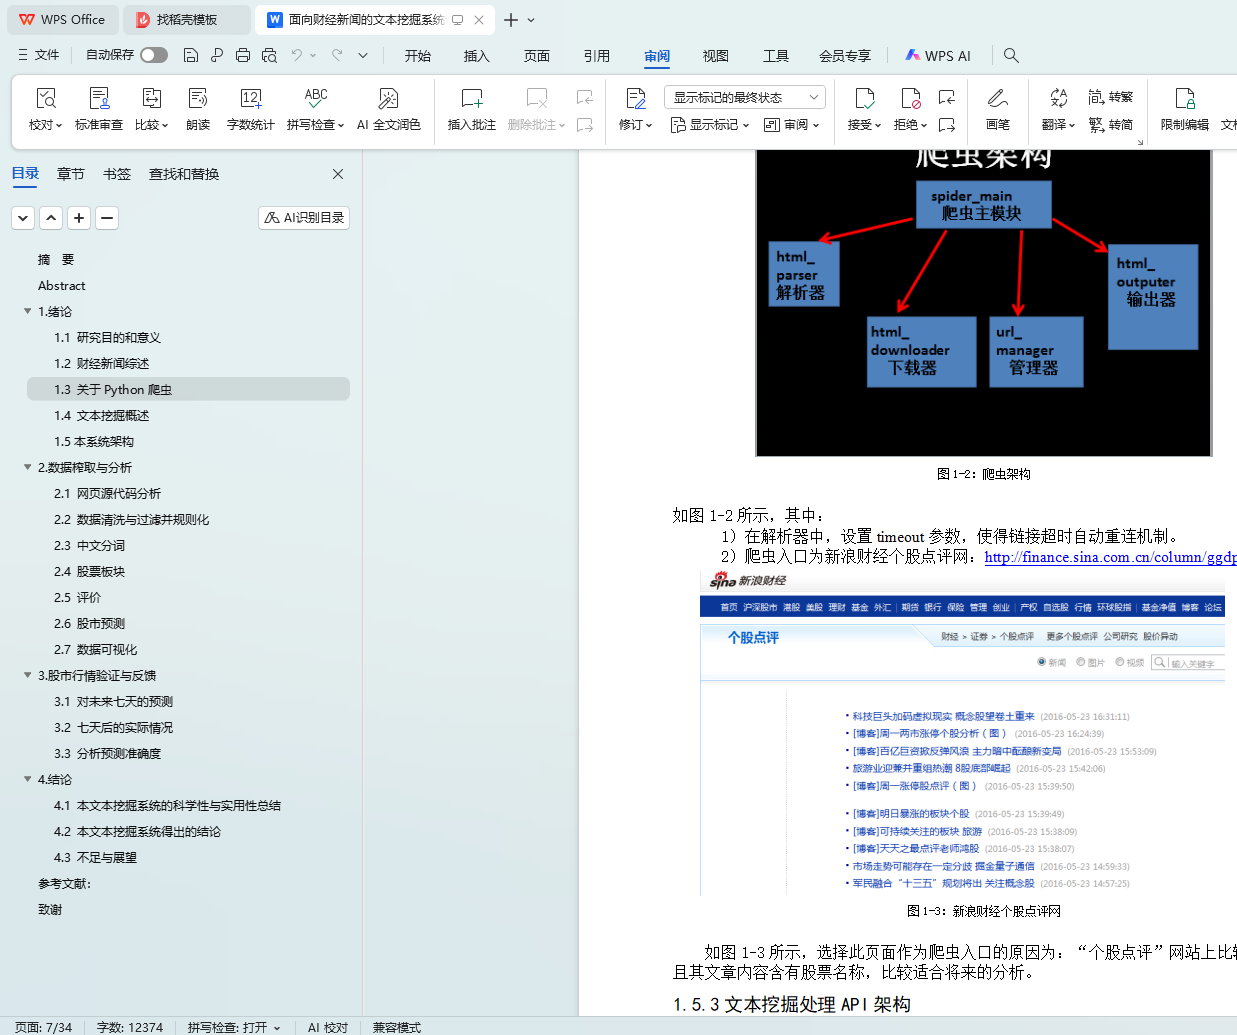Switch to the 章节 navigation tab
Viewport: 1237px width, 1035px height.
point(71,174)
